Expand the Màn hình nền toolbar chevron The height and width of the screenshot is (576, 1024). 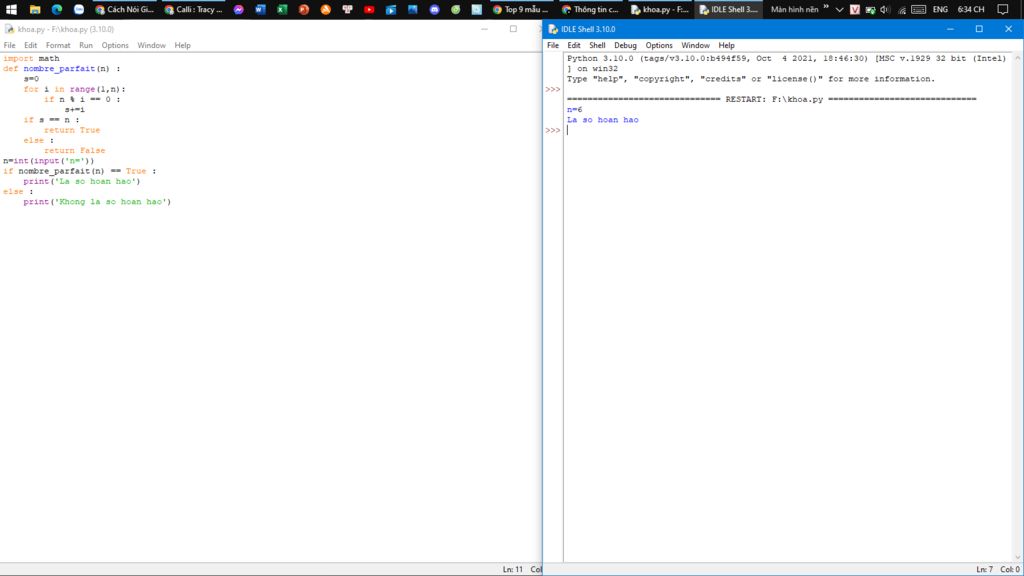[x=826, y=7]
